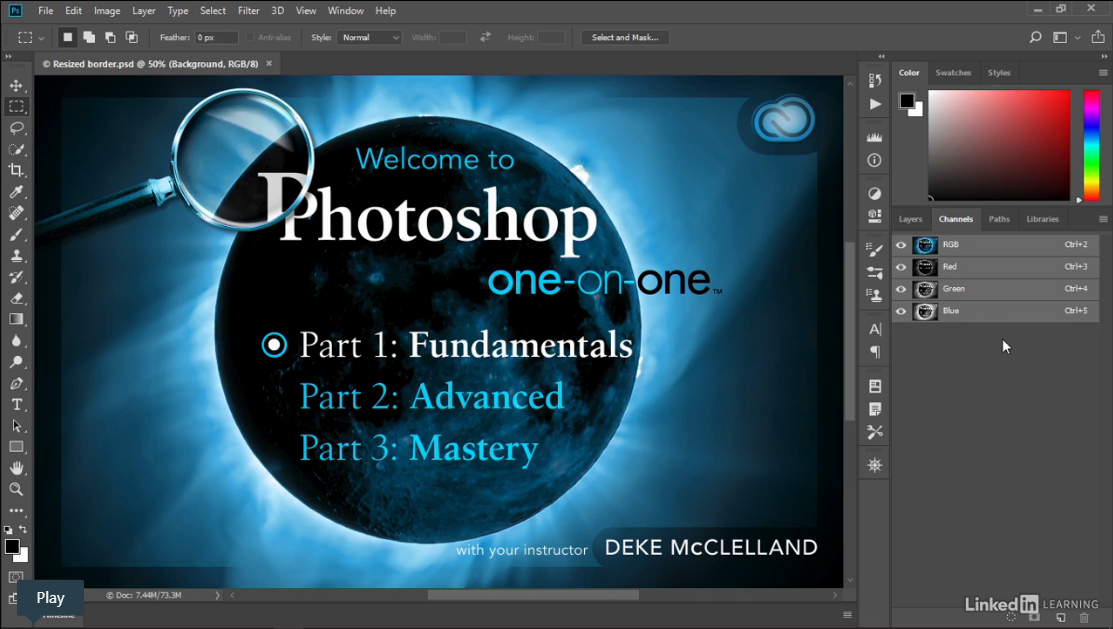Screen dimensions: 1113x629
Task: Select the History Brush tool
Action: click(x=16, y=277)
